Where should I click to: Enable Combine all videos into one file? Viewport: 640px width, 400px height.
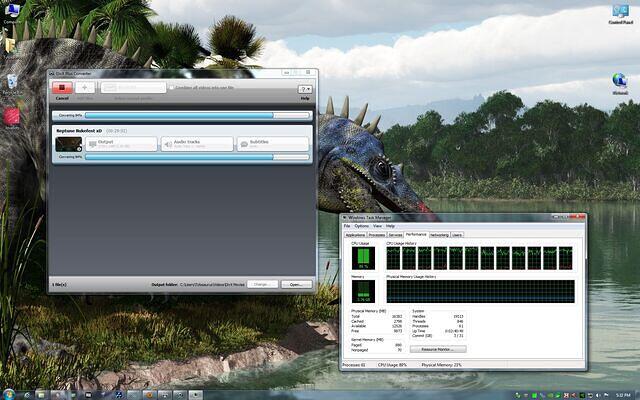(172, 87)
